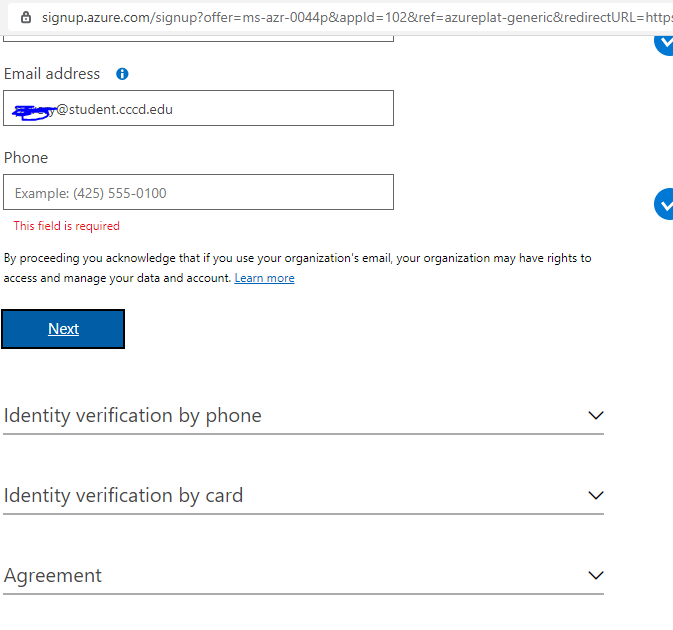Open the Identity verification by phone heading

tap(133, 415)
